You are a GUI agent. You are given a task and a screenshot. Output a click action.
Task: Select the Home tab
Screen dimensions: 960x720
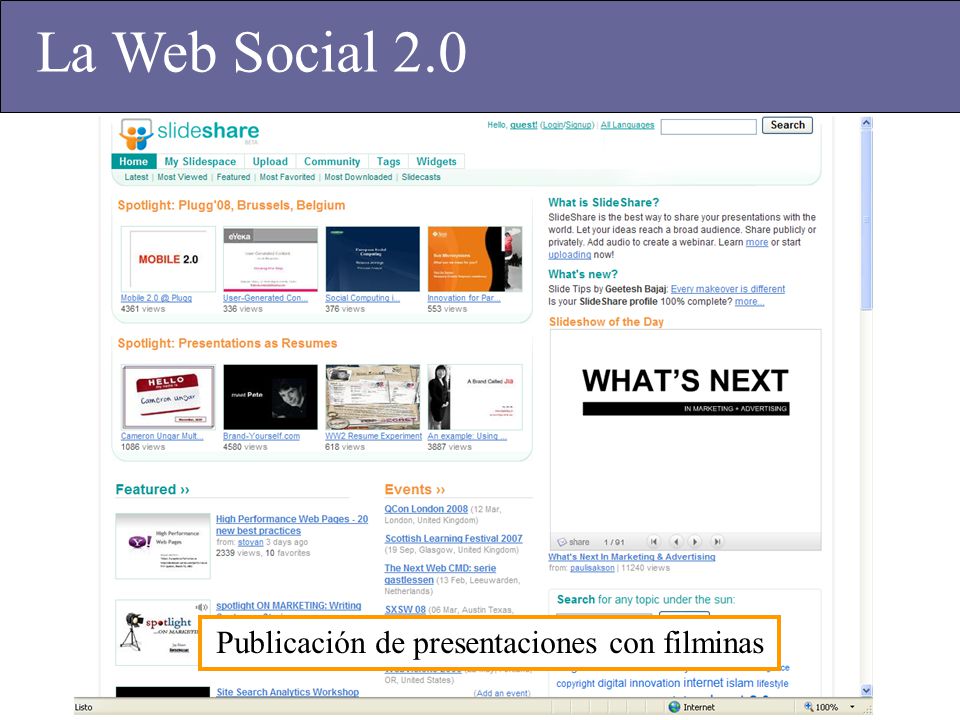point(133,161)
